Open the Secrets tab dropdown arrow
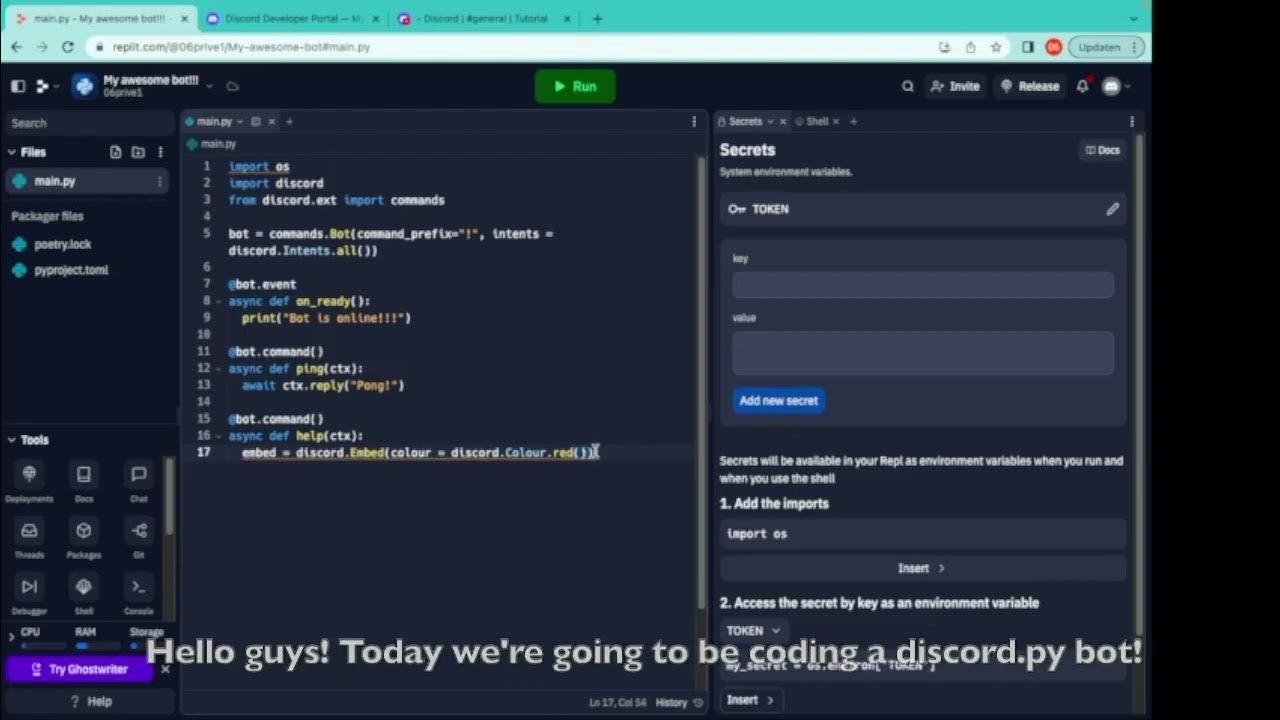This screenshot has width=1280, height=720. point(770,122)
